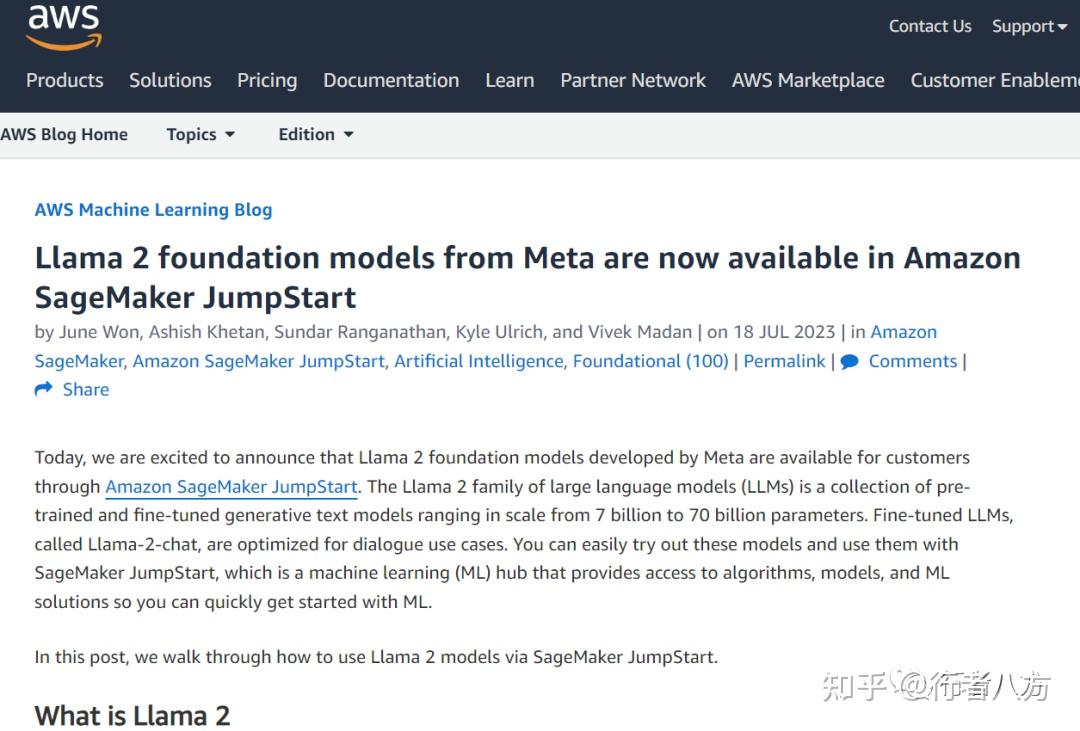1080x731 pixels.
Task: Click the Contact Us link
Action: coord(930,26)
